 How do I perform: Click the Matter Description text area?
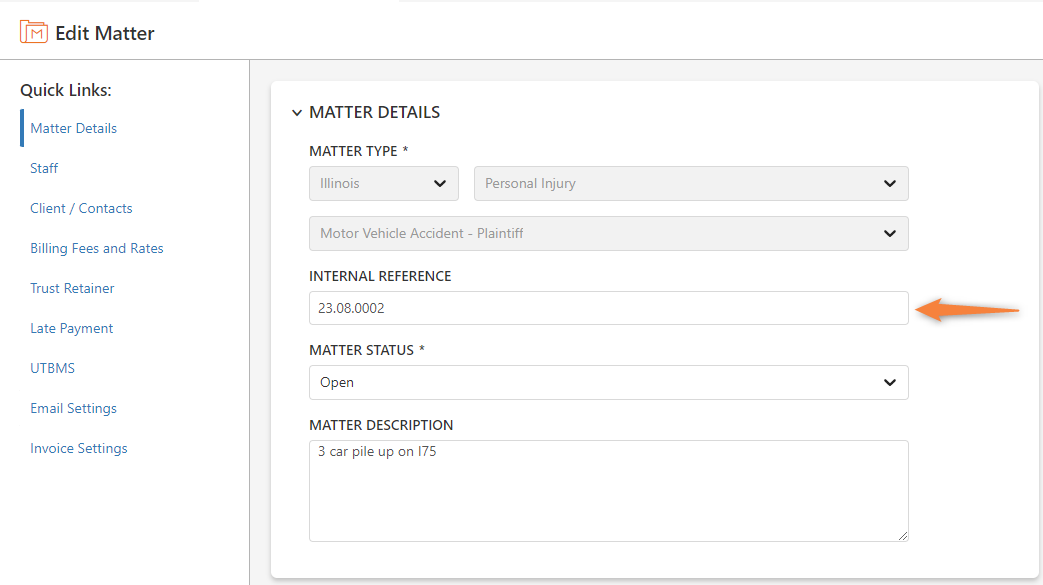pos(609,490)
